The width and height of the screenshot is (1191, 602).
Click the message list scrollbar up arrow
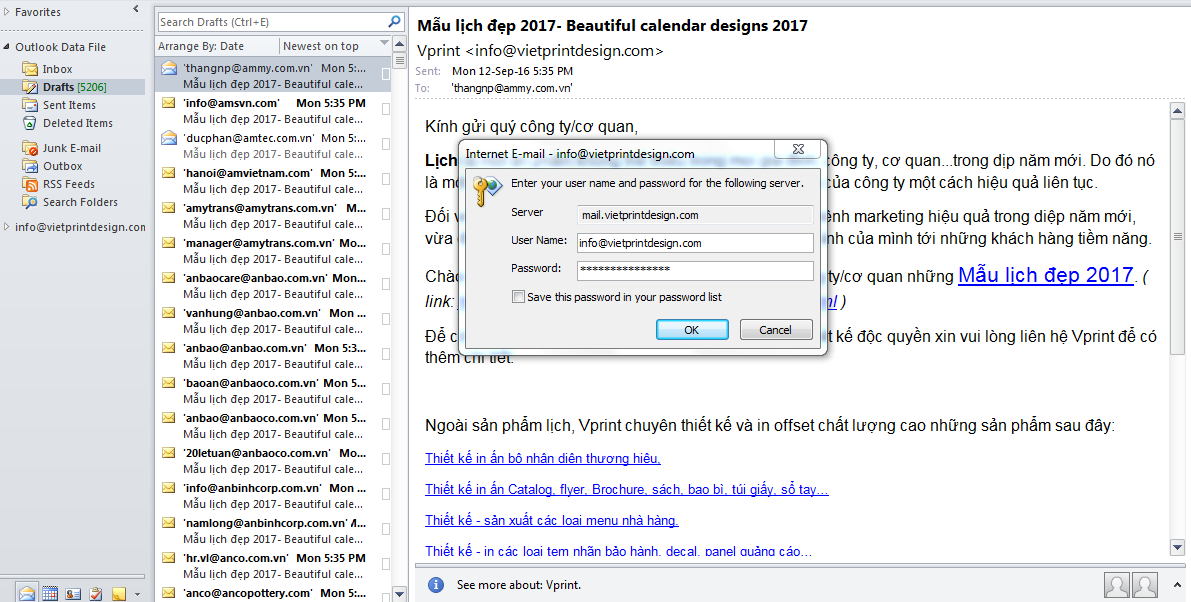tap(400, 44)
